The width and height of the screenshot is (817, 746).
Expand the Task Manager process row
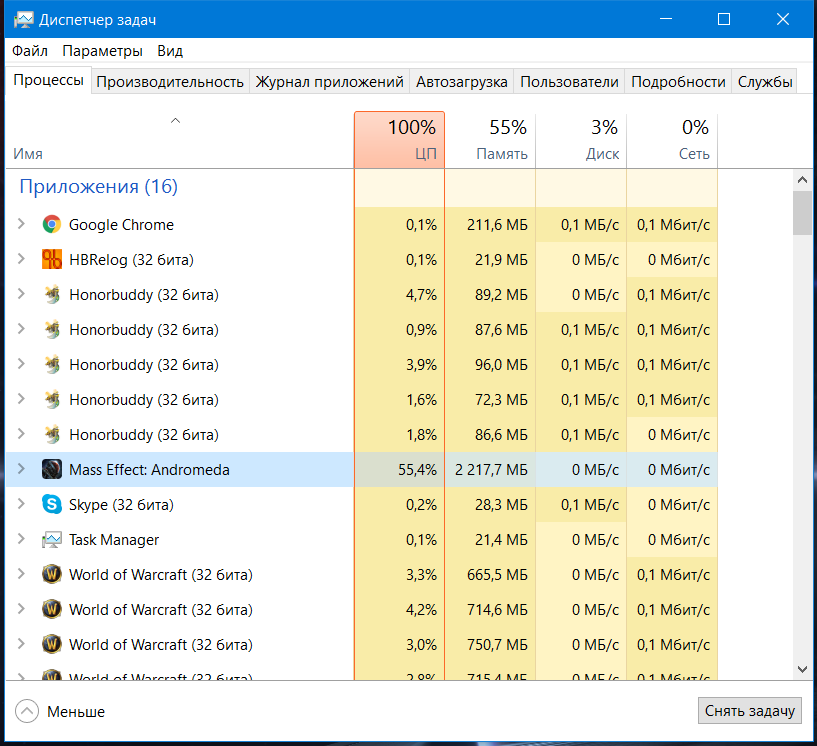(x=21, y=539)
